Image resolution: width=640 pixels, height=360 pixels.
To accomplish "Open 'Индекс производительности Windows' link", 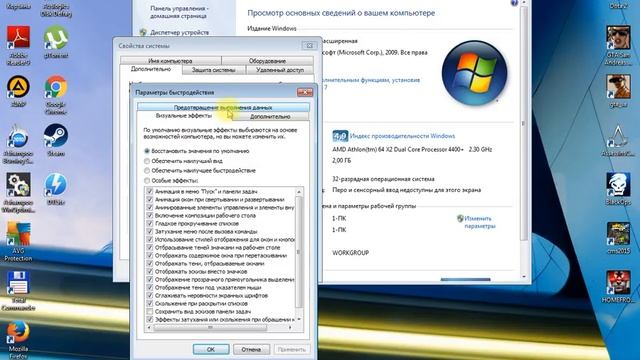I will coord(402,136).
